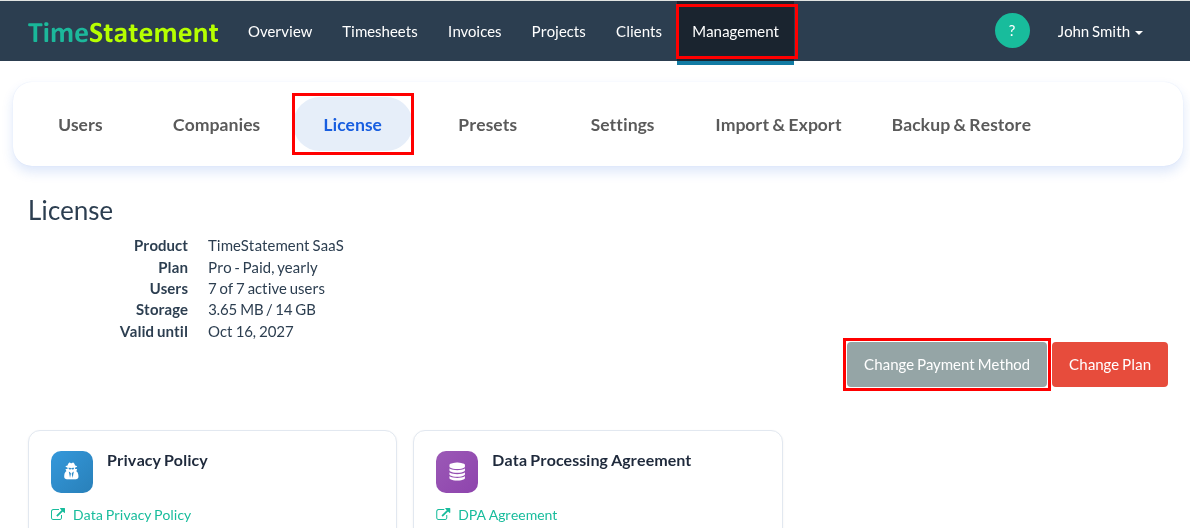Image resolution: width=1190 pixels, height=528 pixels.
Task: Click the Data Processing Agreement card title
Action: [592, 460]
